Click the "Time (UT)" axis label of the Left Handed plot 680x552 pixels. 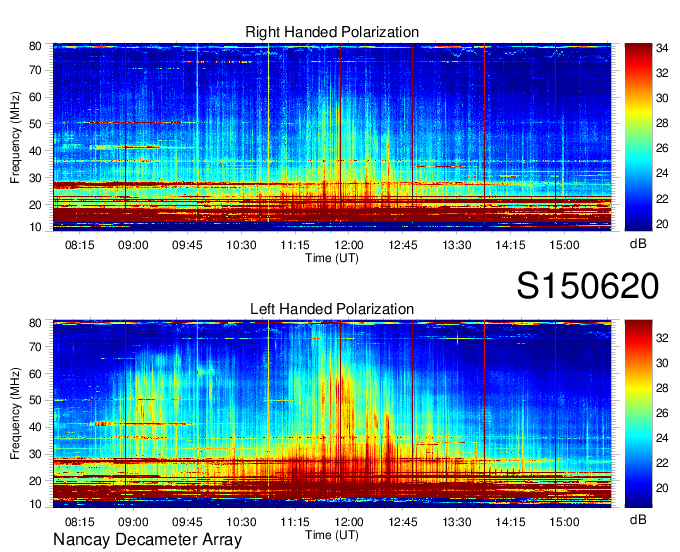pos(332,535)
